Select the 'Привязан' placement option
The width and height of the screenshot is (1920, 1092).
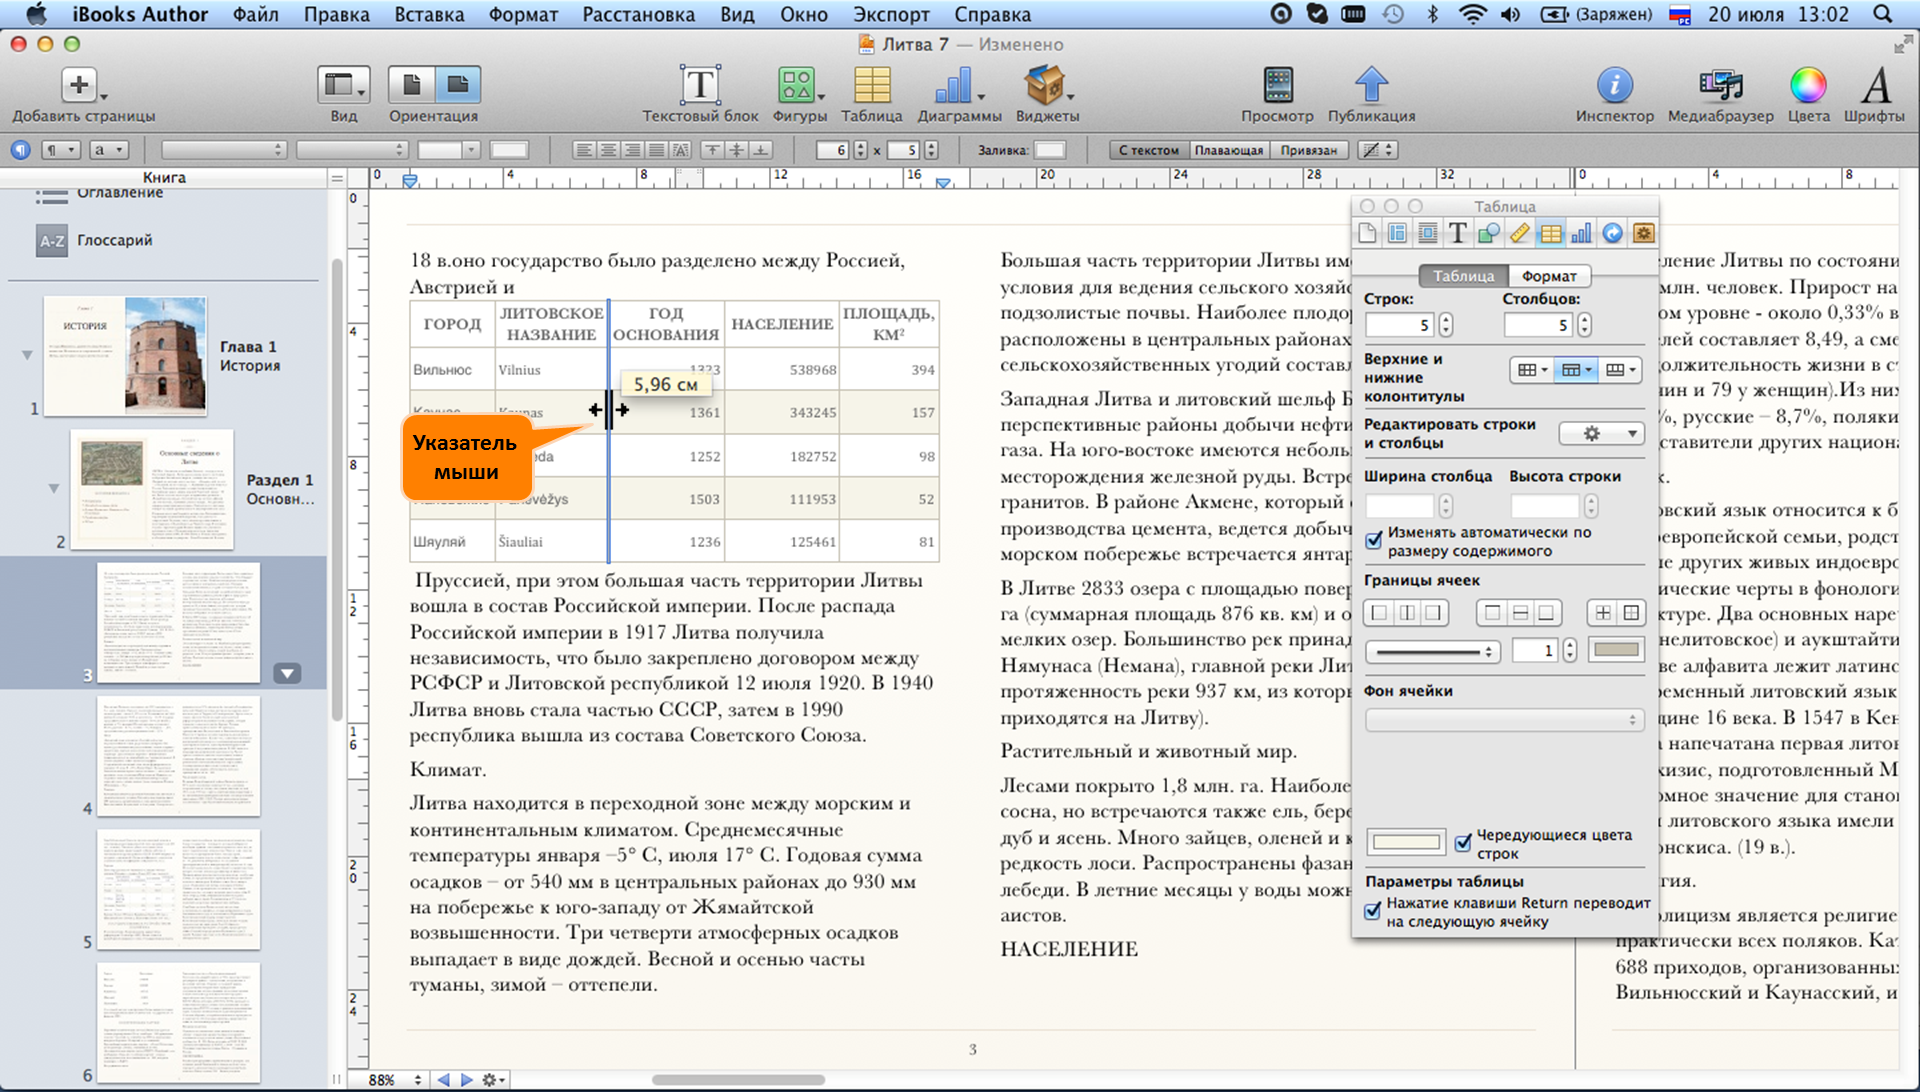point(1309,150)
